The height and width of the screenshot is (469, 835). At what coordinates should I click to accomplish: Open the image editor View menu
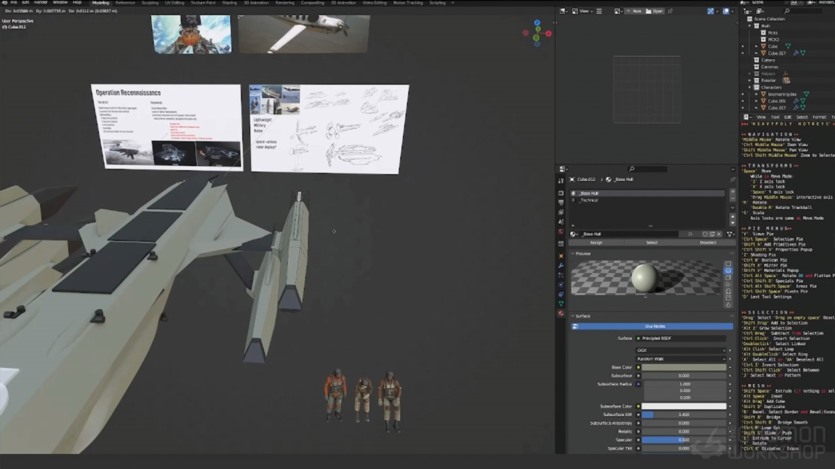[584, 11]
